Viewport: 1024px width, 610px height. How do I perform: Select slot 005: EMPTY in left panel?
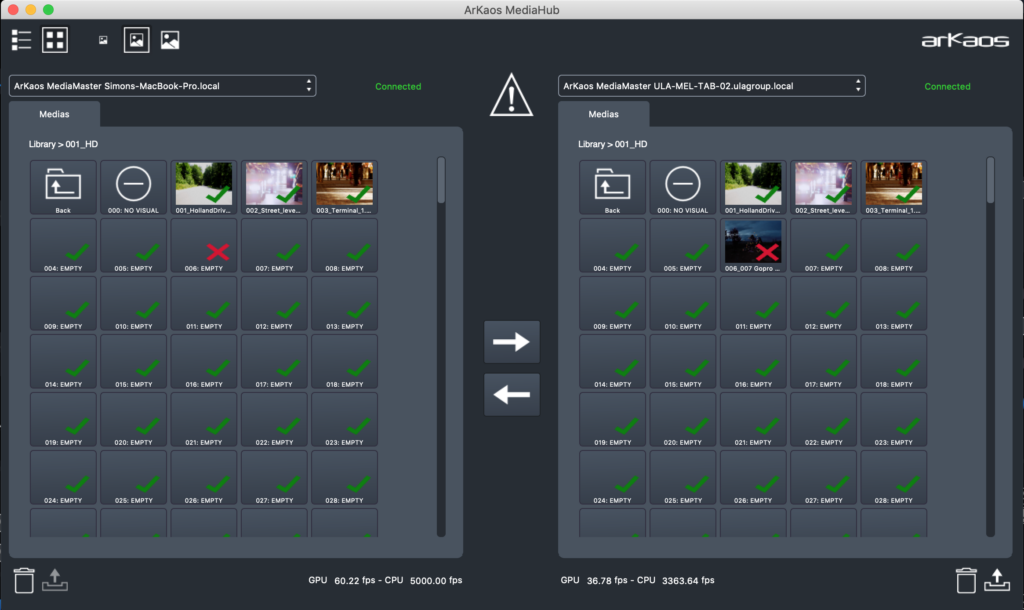133,246
